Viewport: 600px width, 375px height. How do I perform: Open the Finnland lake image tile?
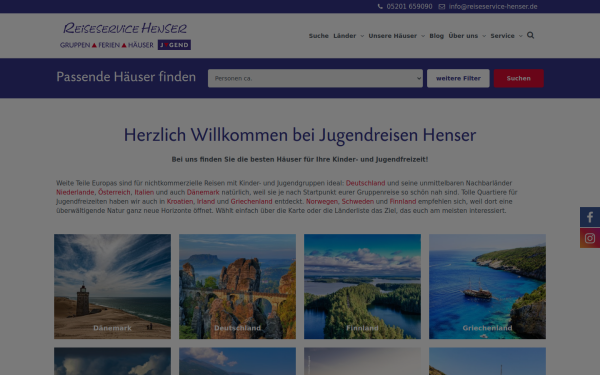point(362,286)
